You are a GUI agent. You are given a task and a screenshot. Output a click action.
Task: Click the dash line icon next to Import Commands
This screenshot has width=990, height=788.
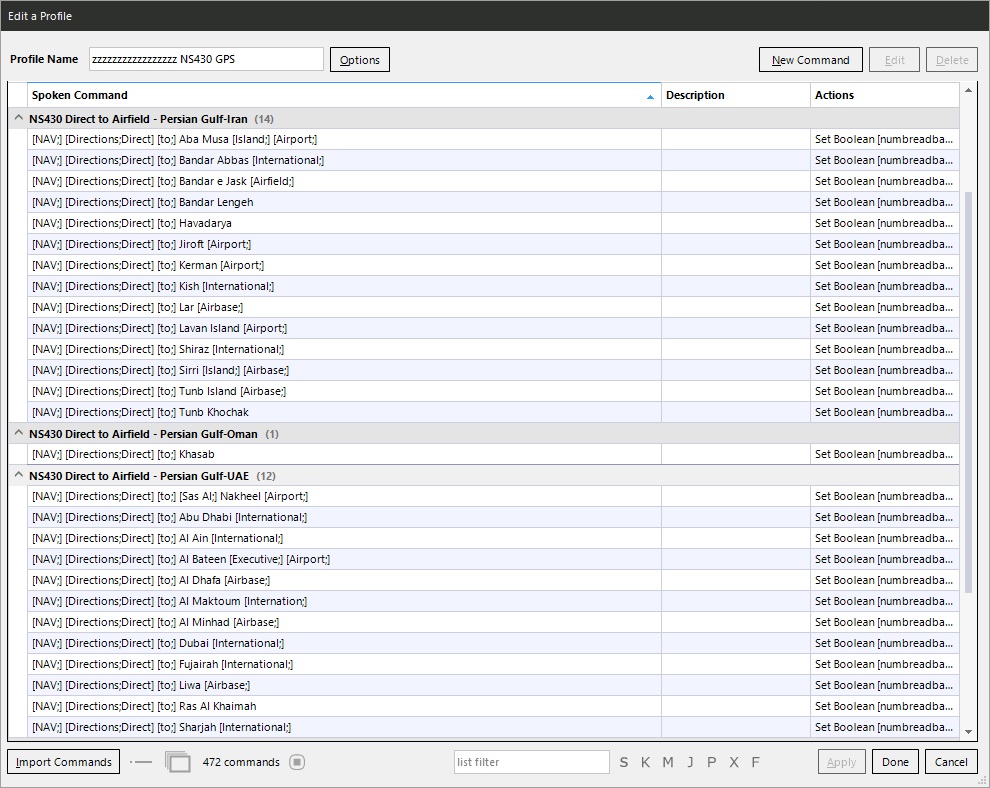(x=142, y=762)
